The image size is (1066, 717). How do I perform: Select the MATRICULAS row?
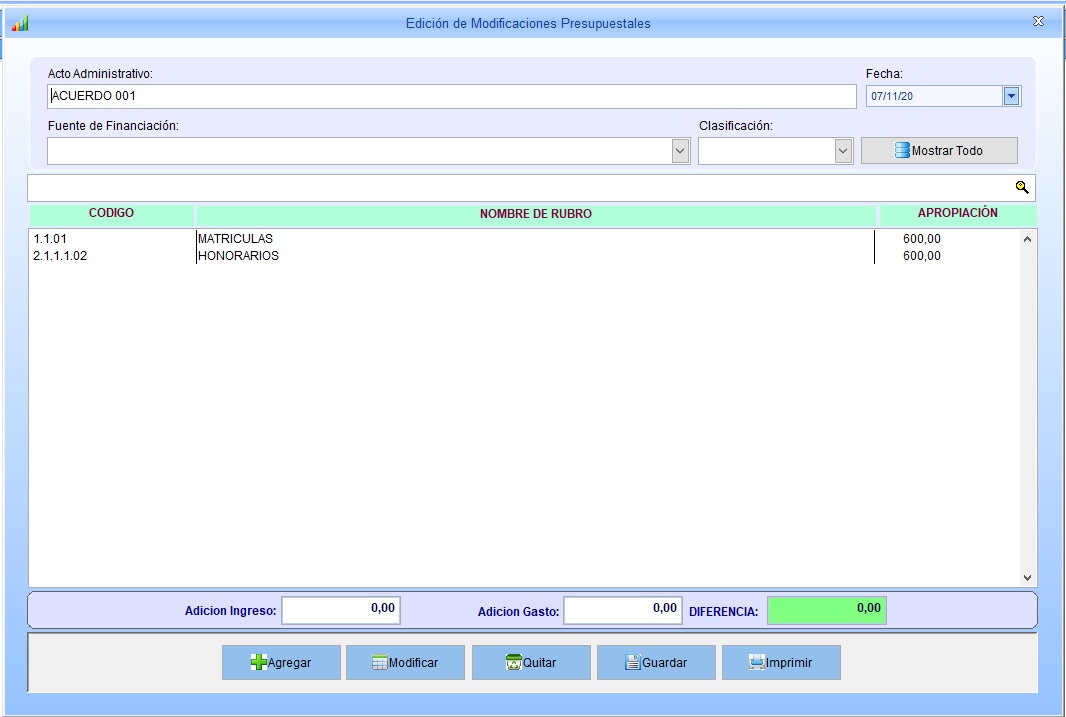pos(235,239)
